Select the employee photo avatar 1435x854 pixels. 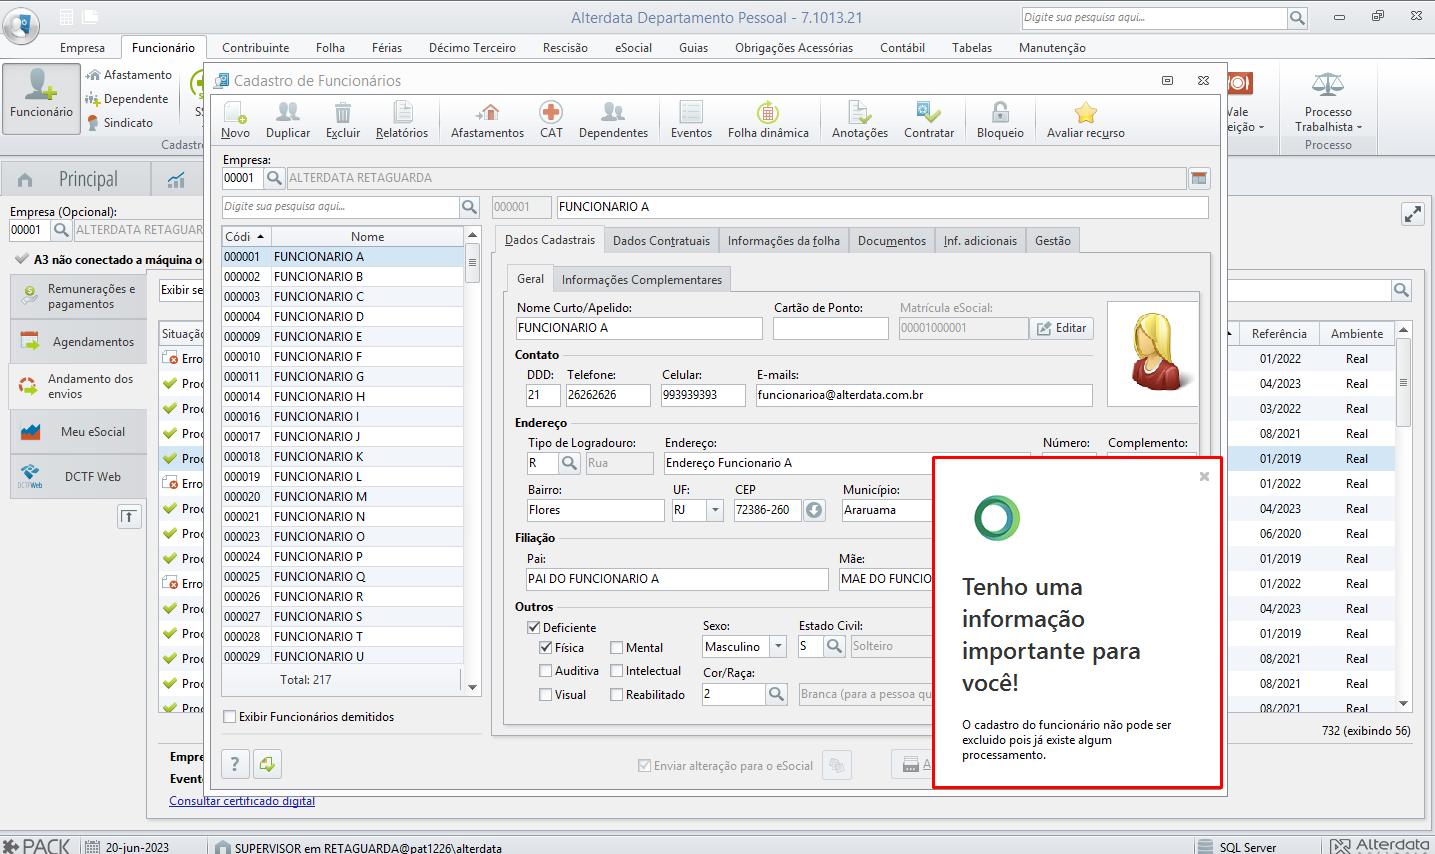(x=1153, y=353)
